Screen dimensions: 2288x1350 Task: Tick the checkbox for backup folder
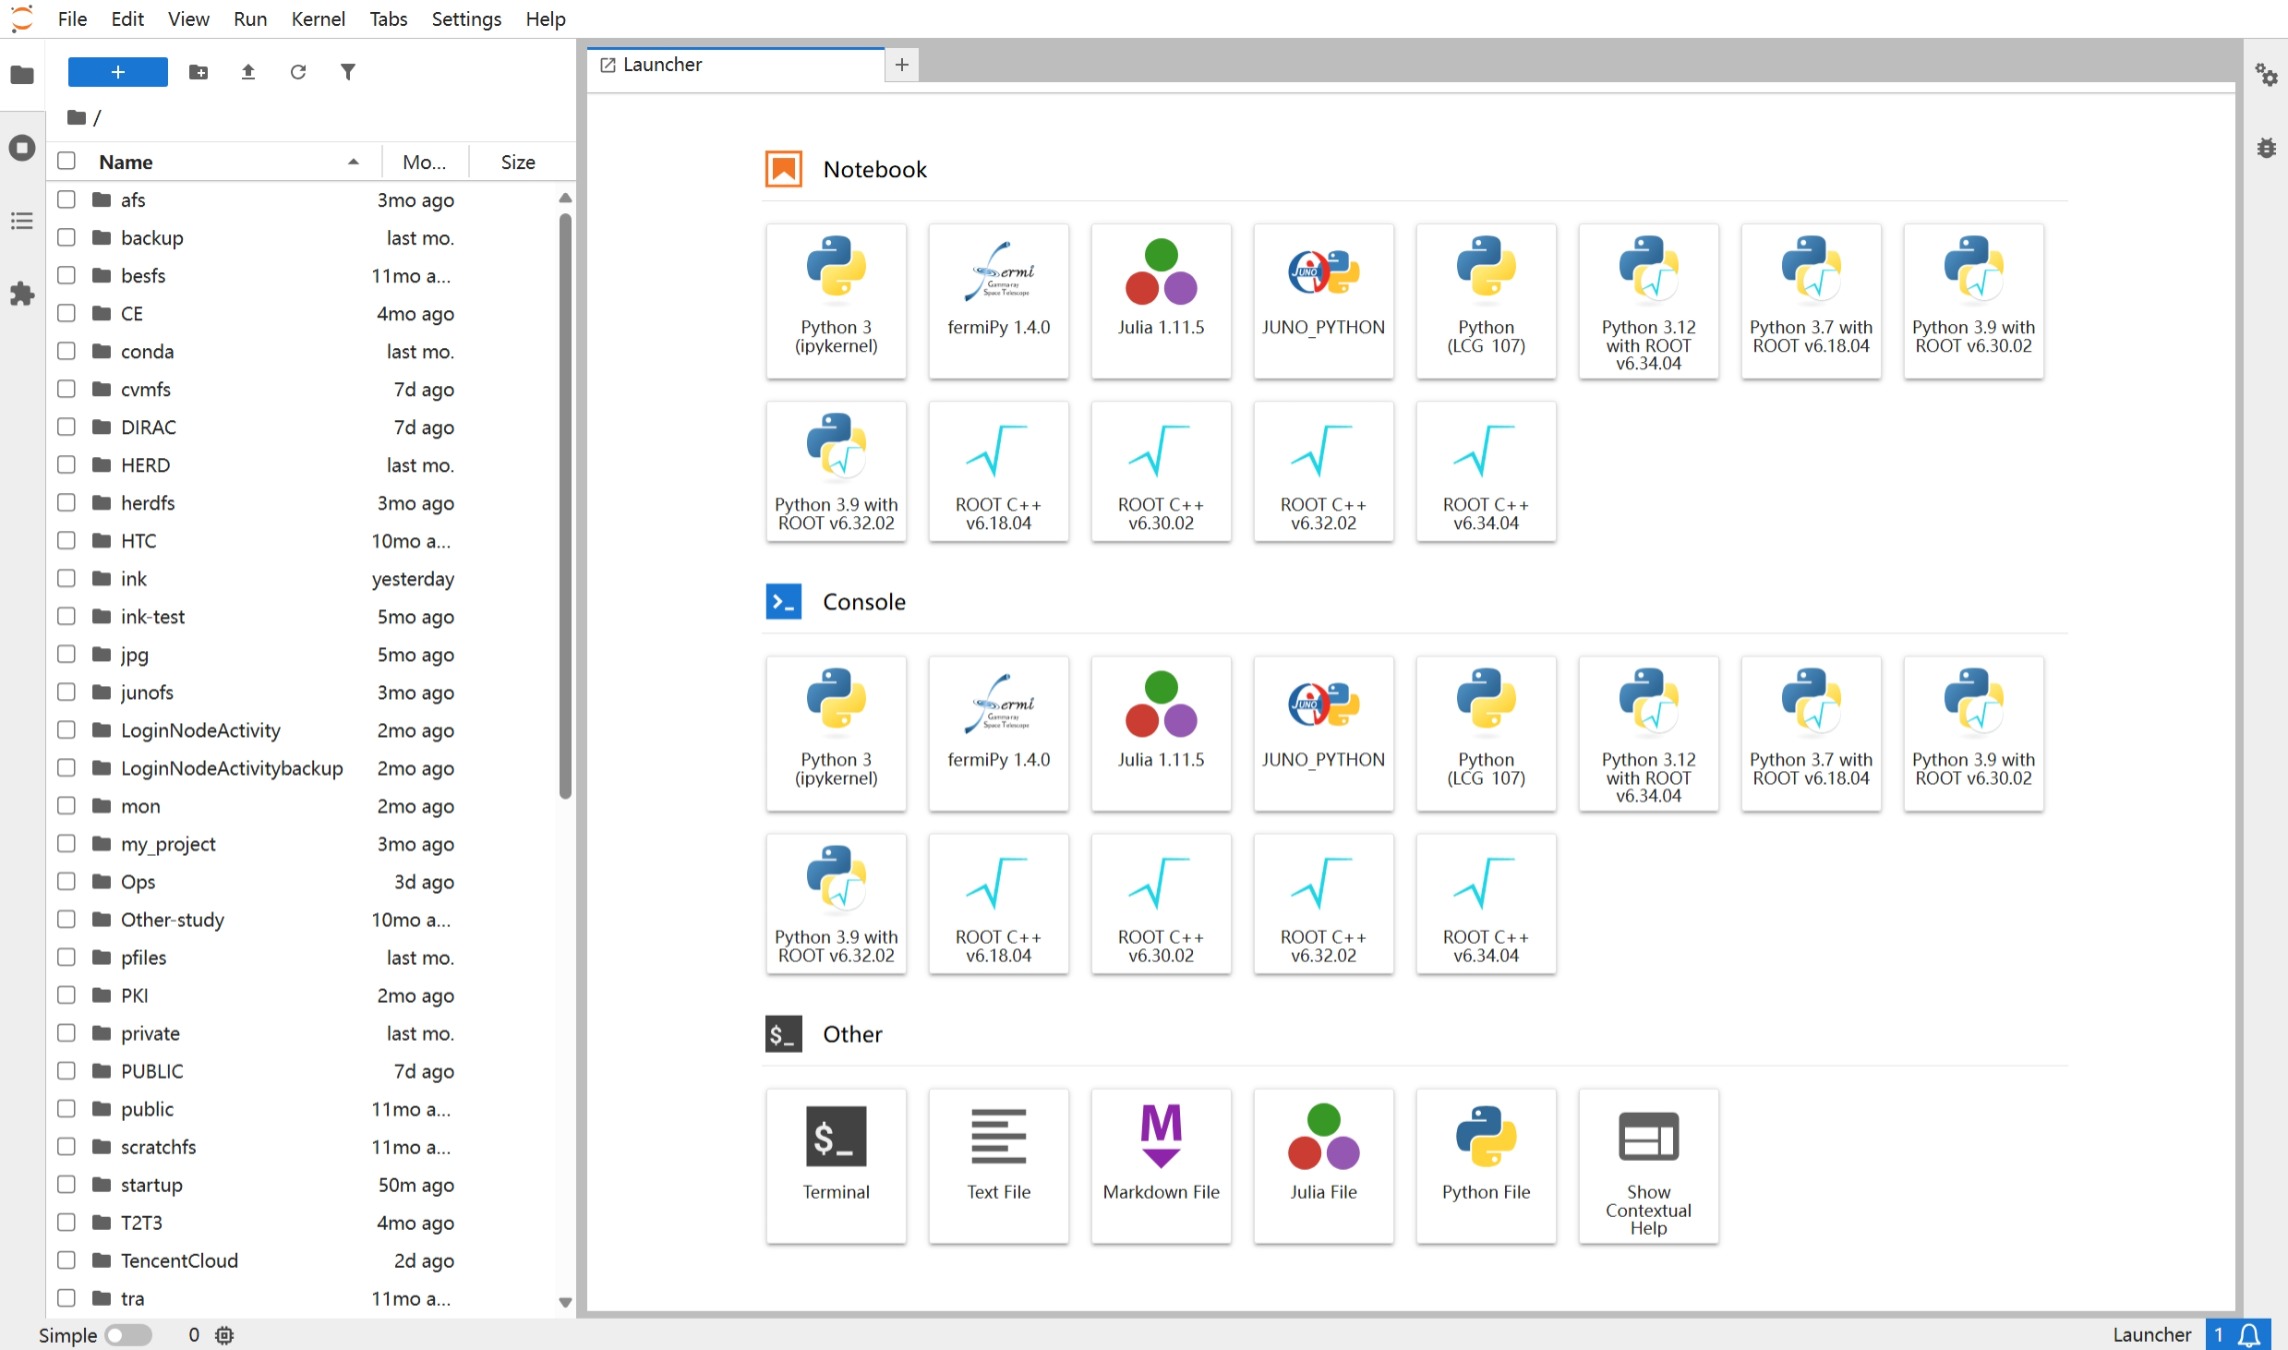point(66,237)
